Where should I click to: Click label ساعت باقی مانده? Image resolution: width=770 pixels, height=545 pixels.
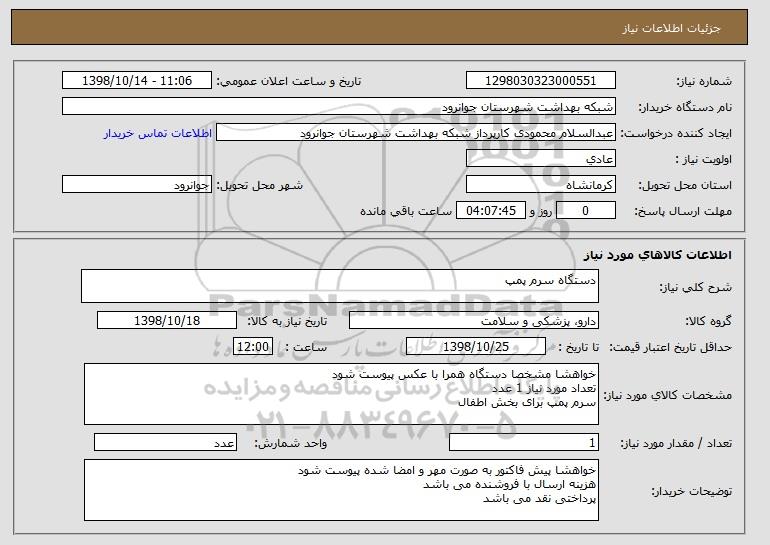(x=406, y=211)
